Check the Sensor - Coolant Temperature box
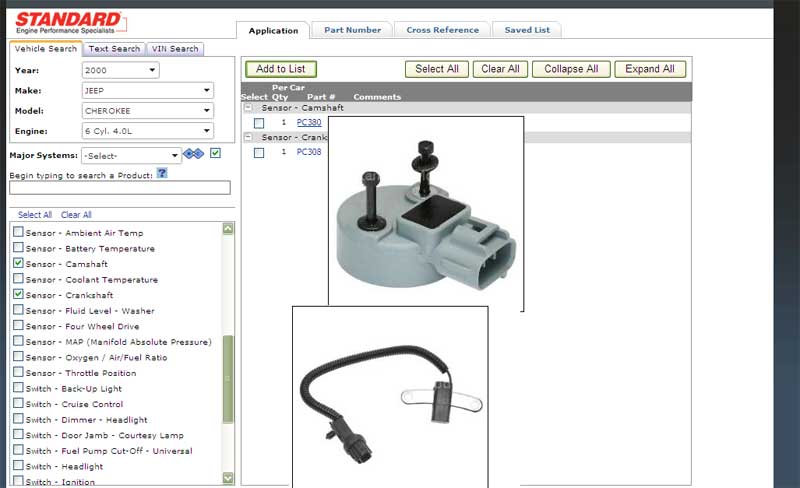 18,279
